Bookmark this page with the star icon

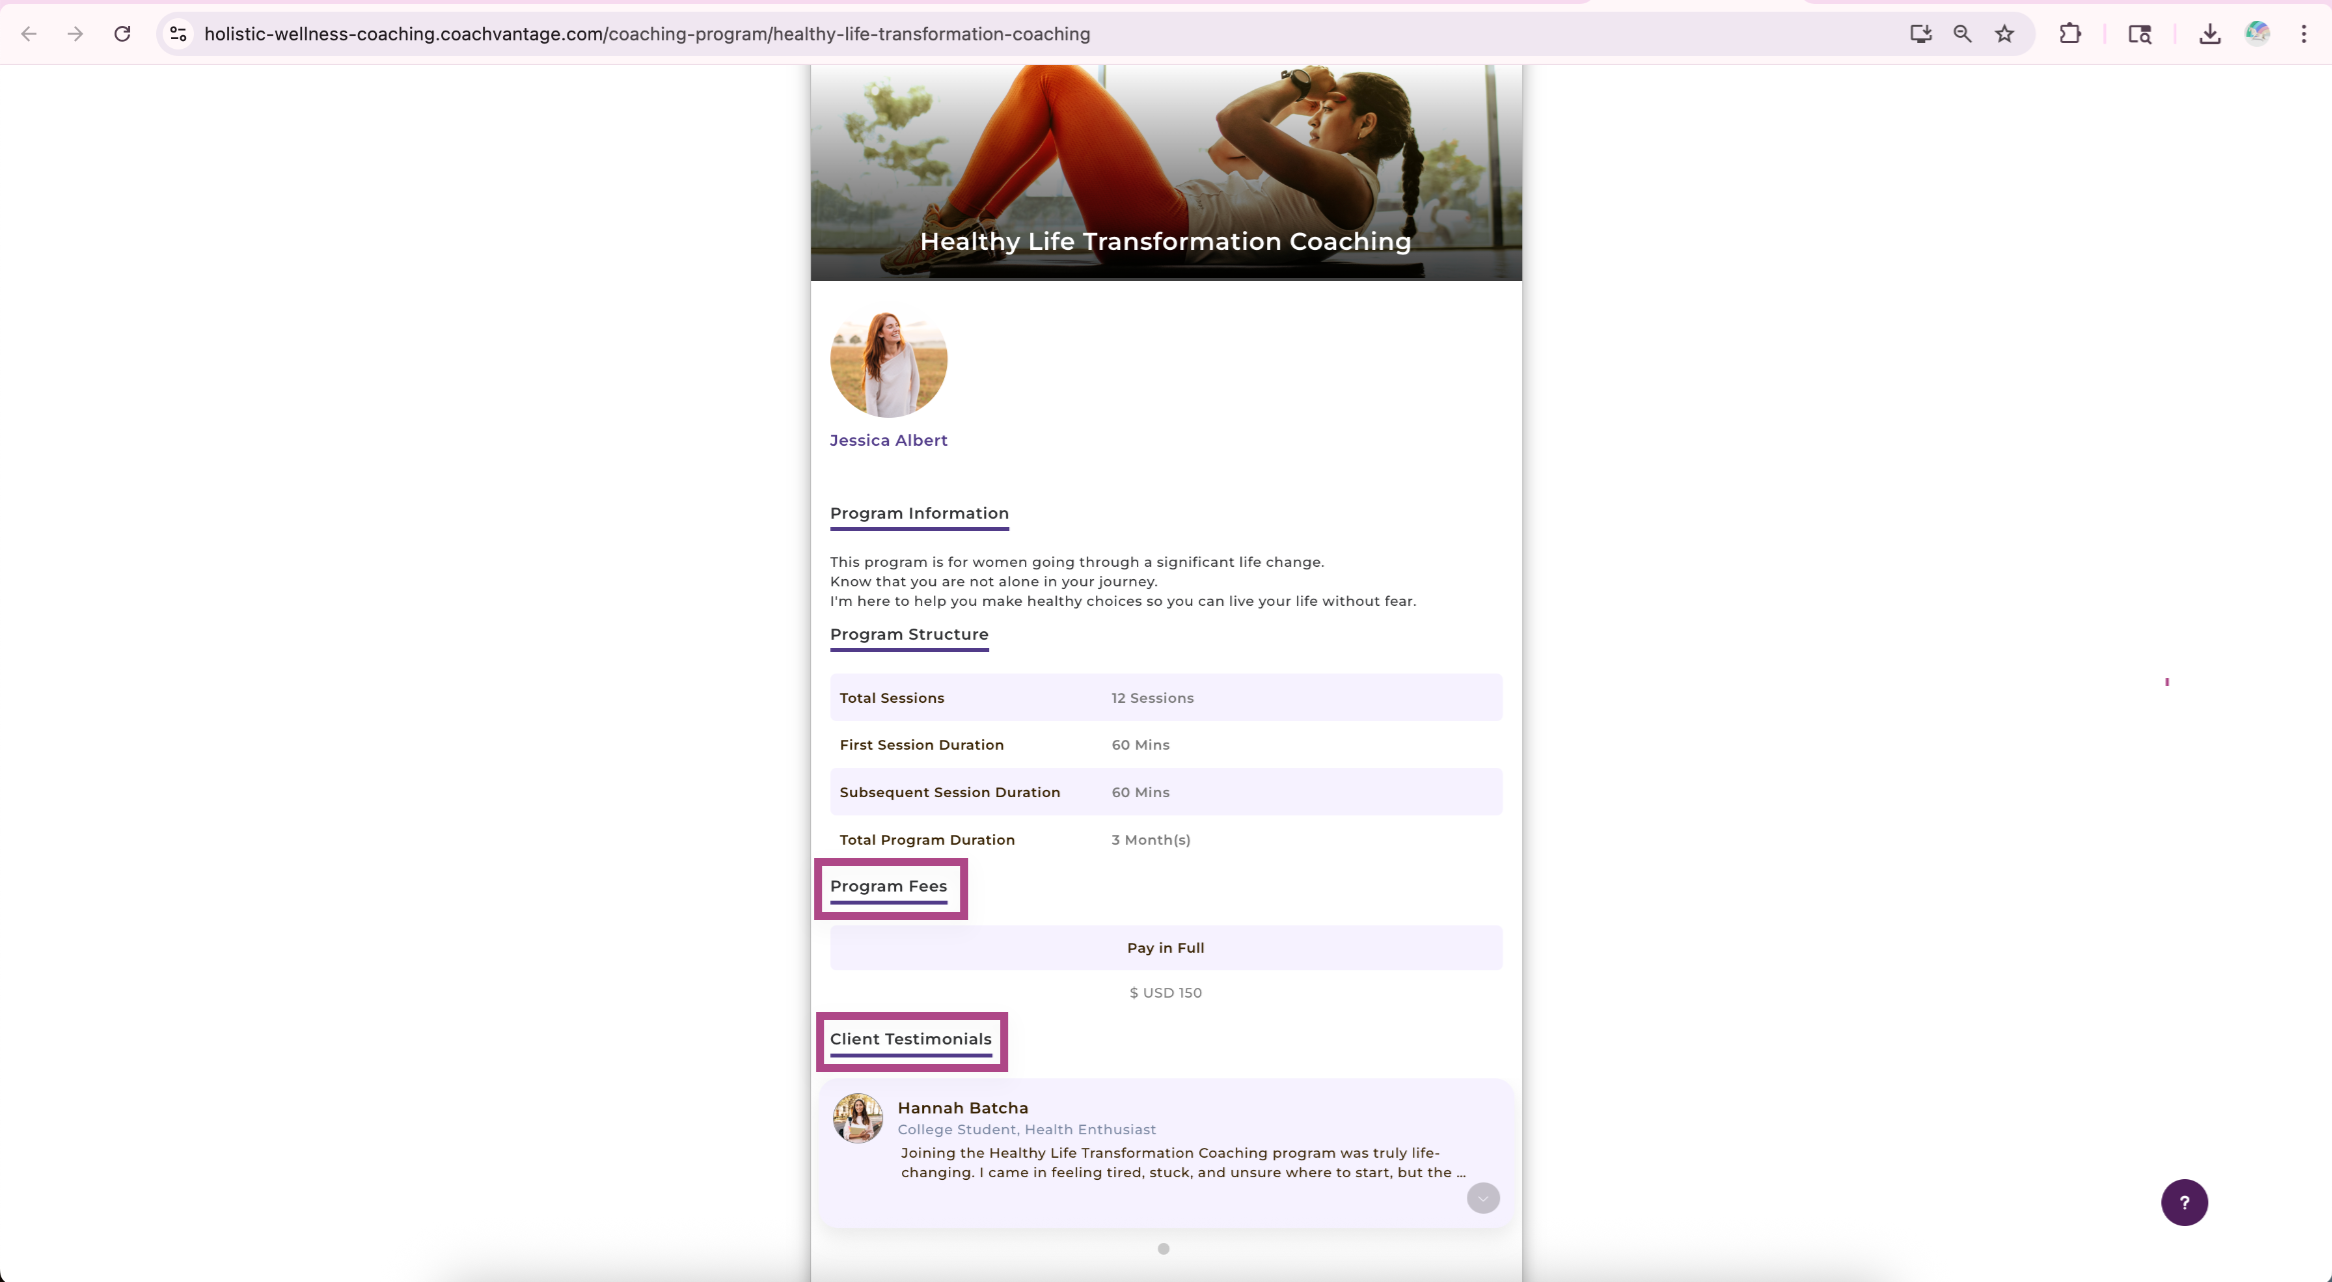click(2004, 34)
